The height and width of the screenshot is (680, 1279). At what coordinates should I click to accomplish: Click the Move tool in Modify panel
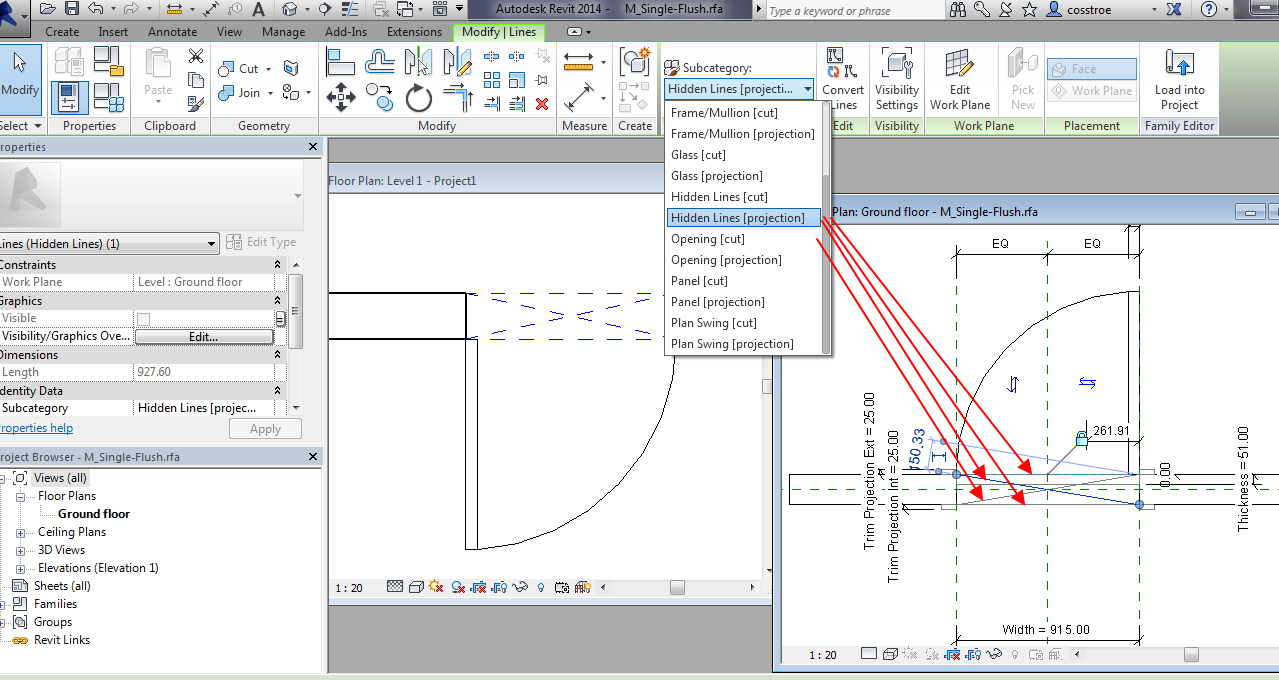tap(341, 97)
